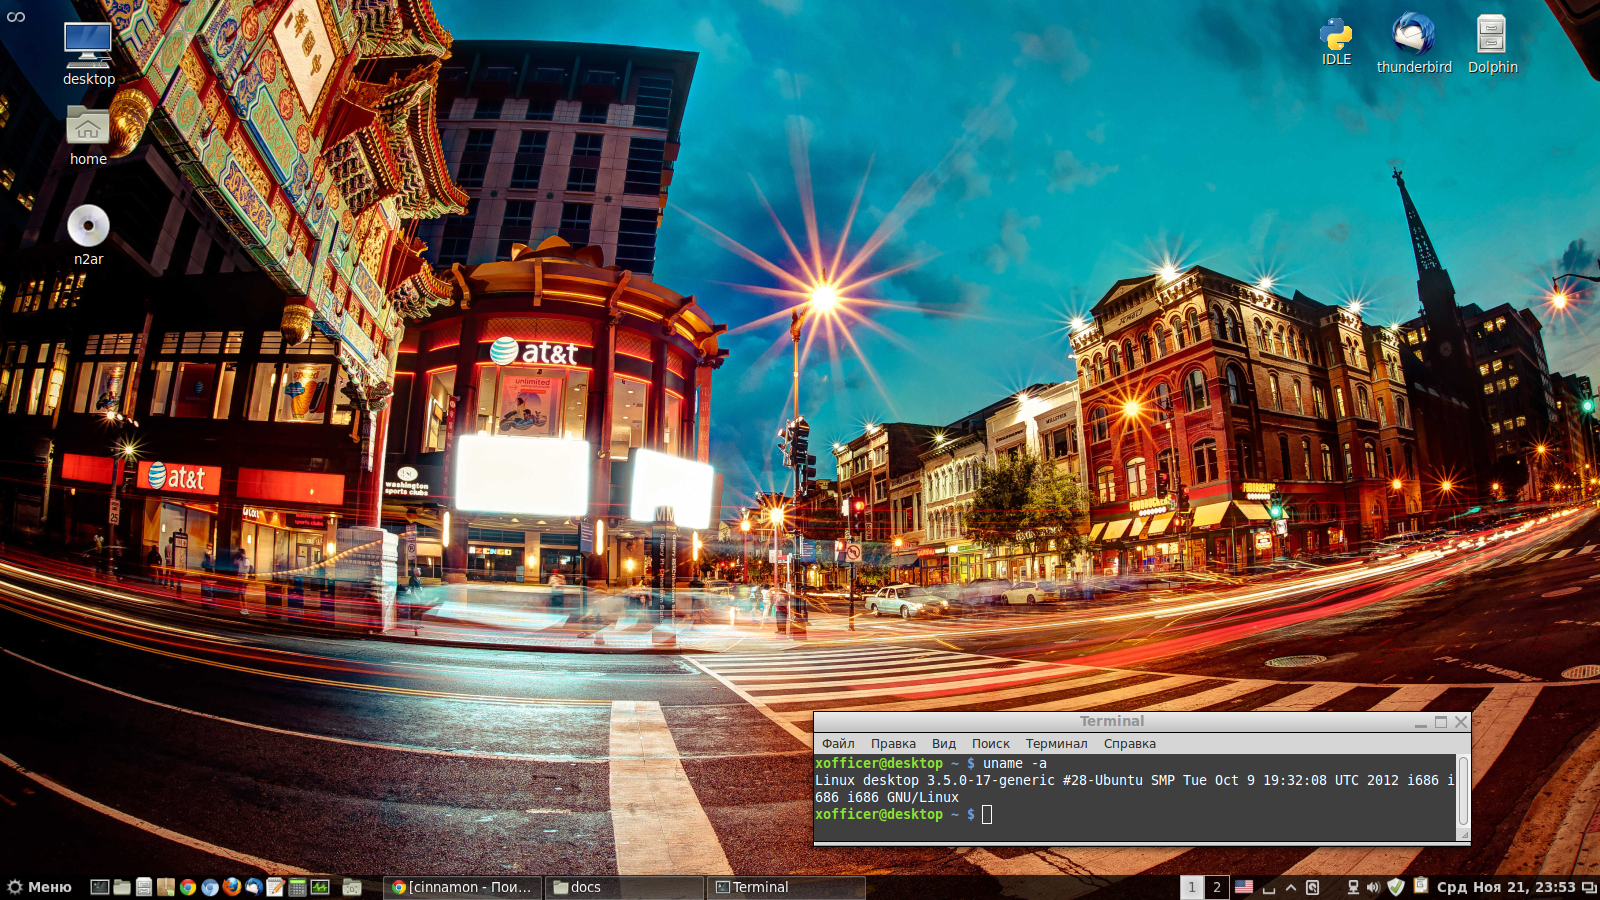
Task: Open the home folder icon
Action: coord(88,135)
